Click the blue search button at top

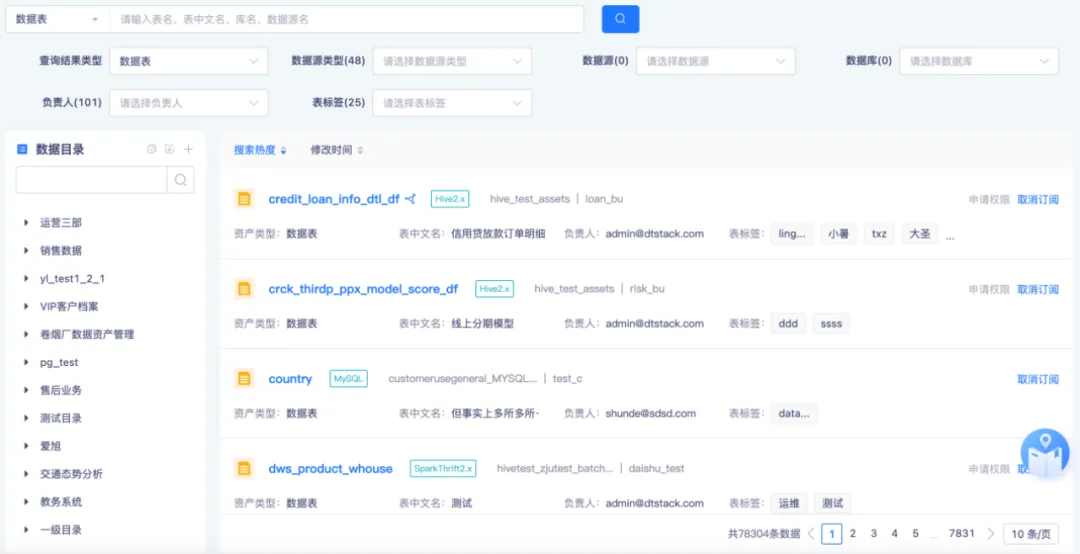(620, 19)
